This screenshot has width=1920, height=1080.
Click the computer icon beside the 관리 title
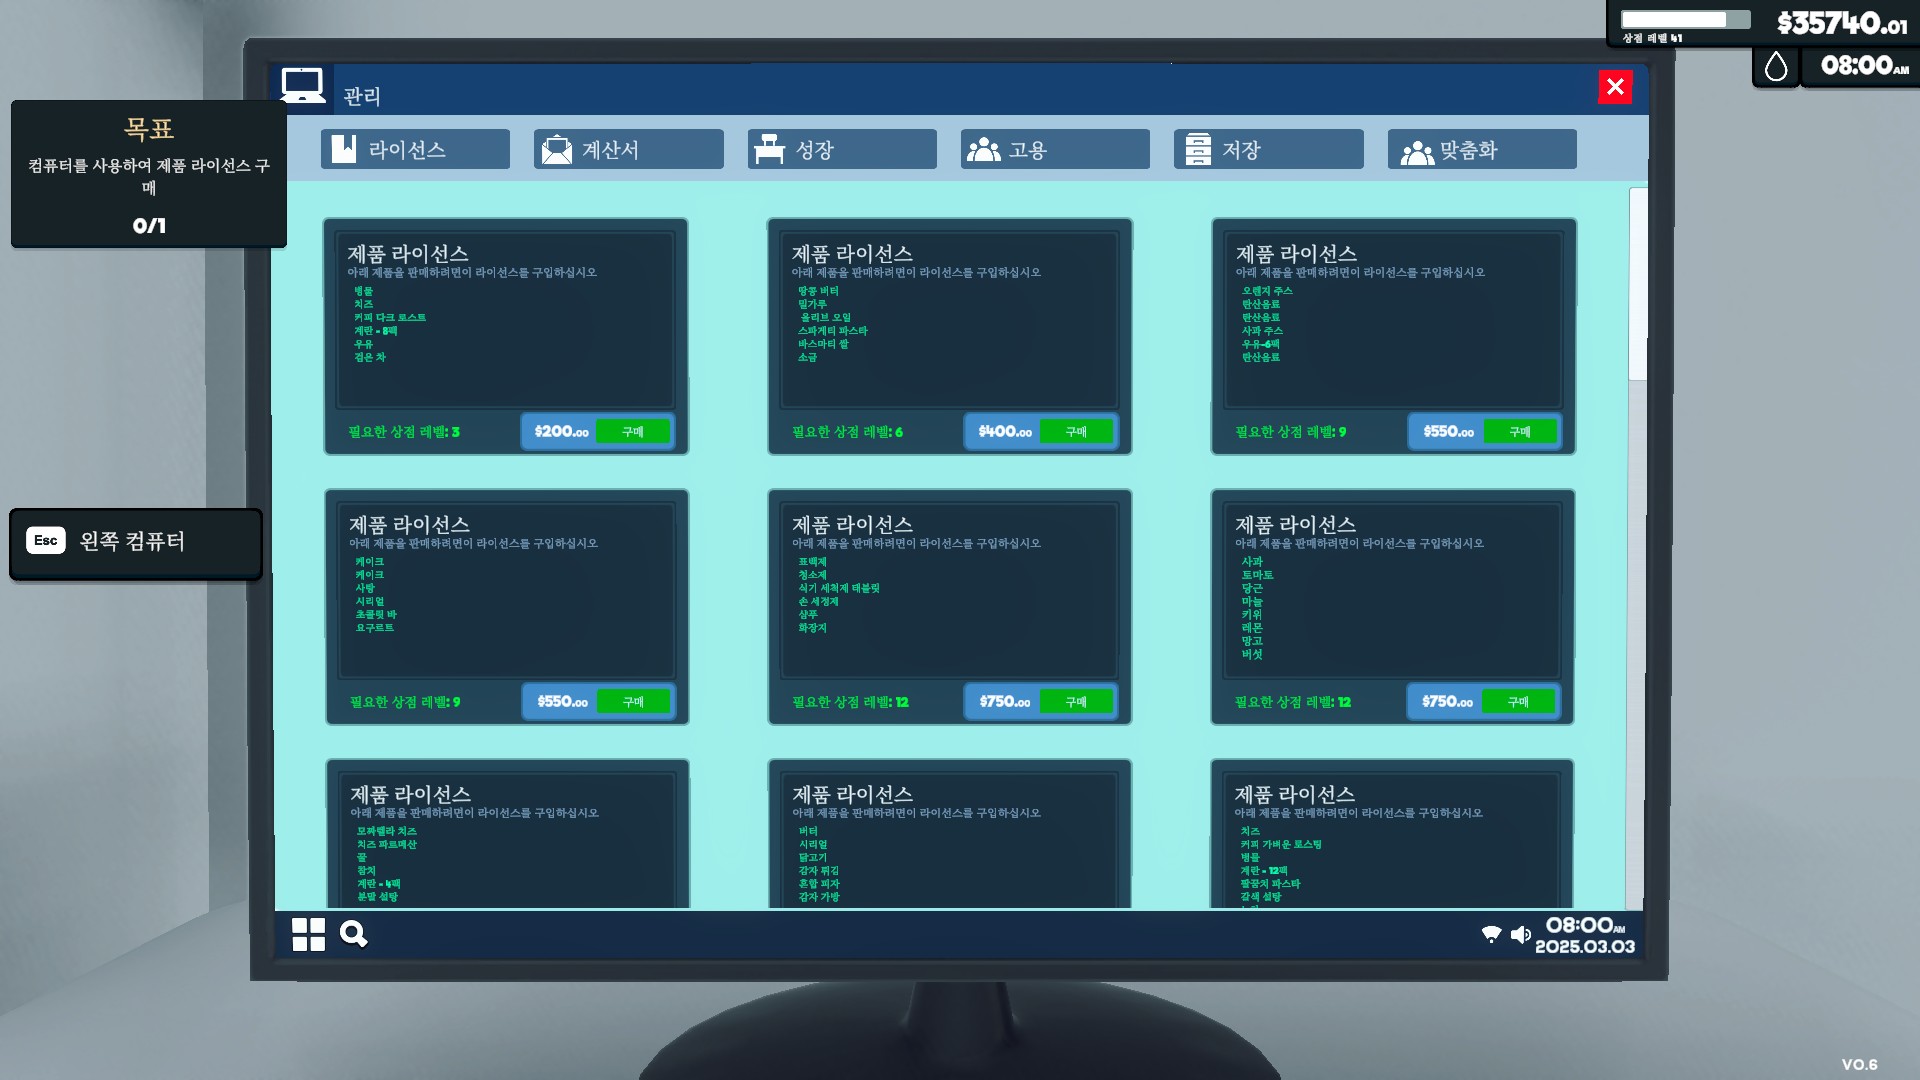(x=302, y=86)
